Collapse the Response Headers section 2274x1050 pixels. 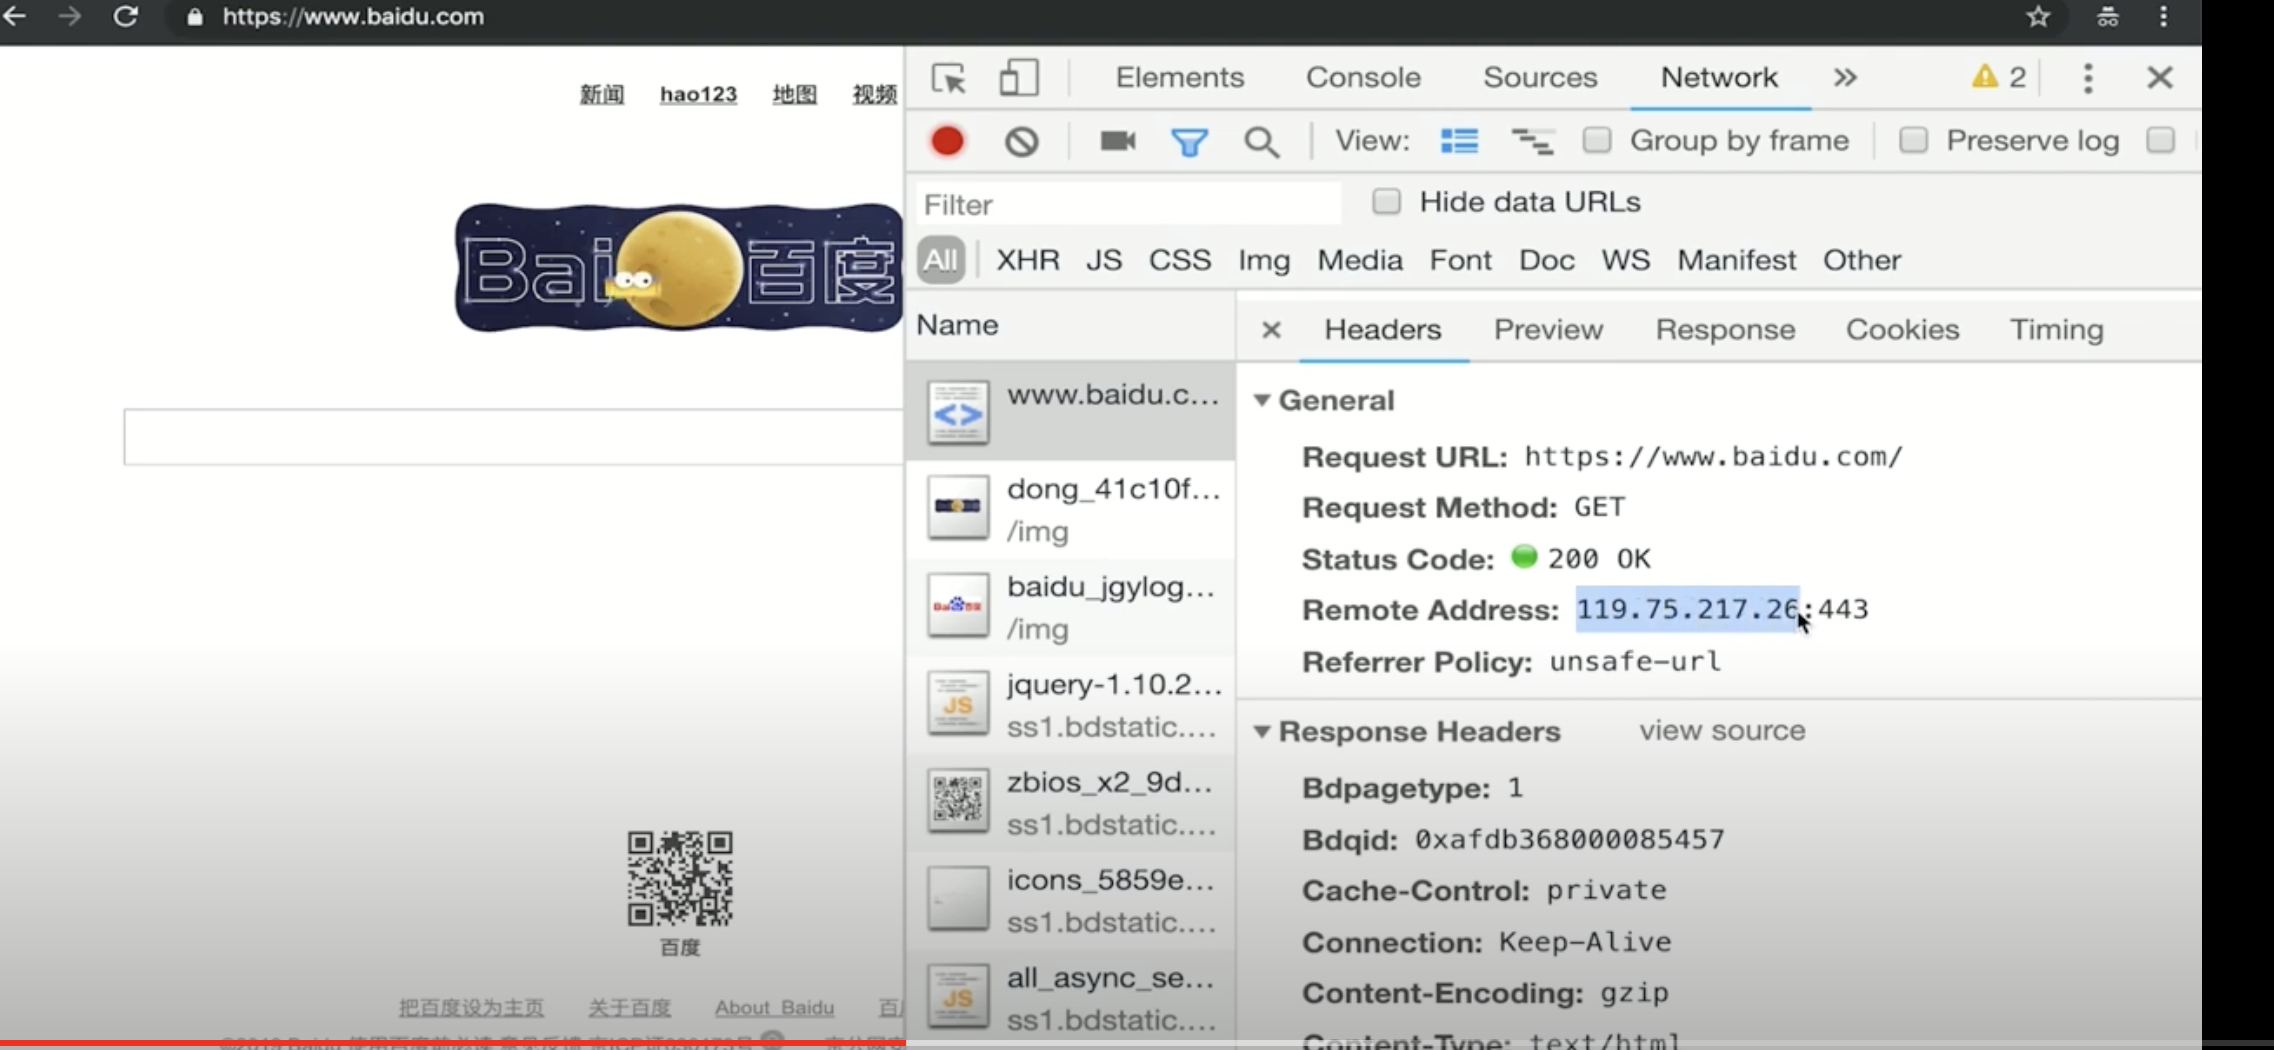coord(1262,732)
